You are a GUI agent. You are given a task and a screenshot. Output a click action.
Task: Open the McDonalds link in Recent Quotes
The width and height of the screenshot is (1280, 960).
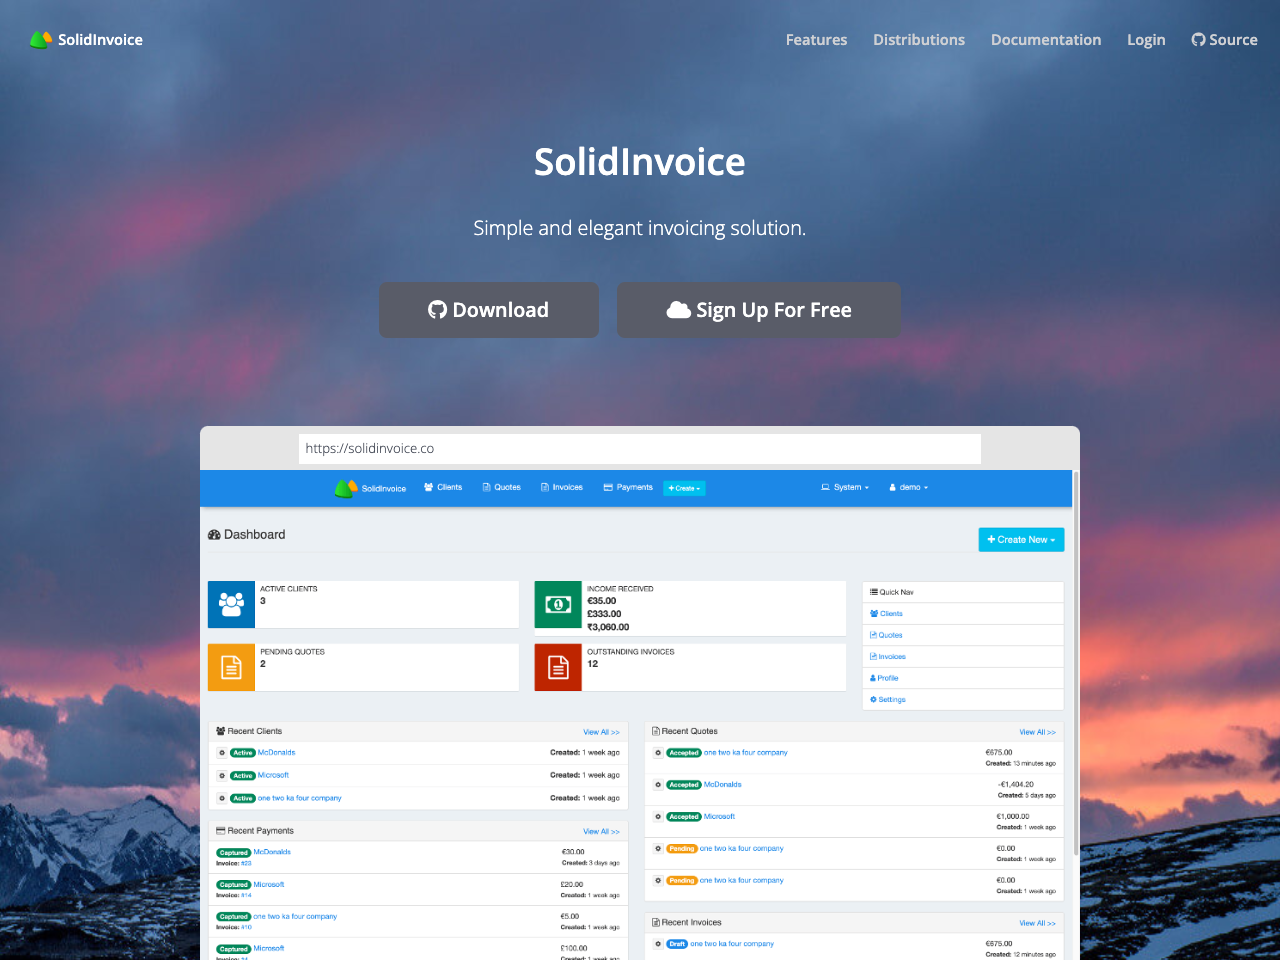pos(723,785)
